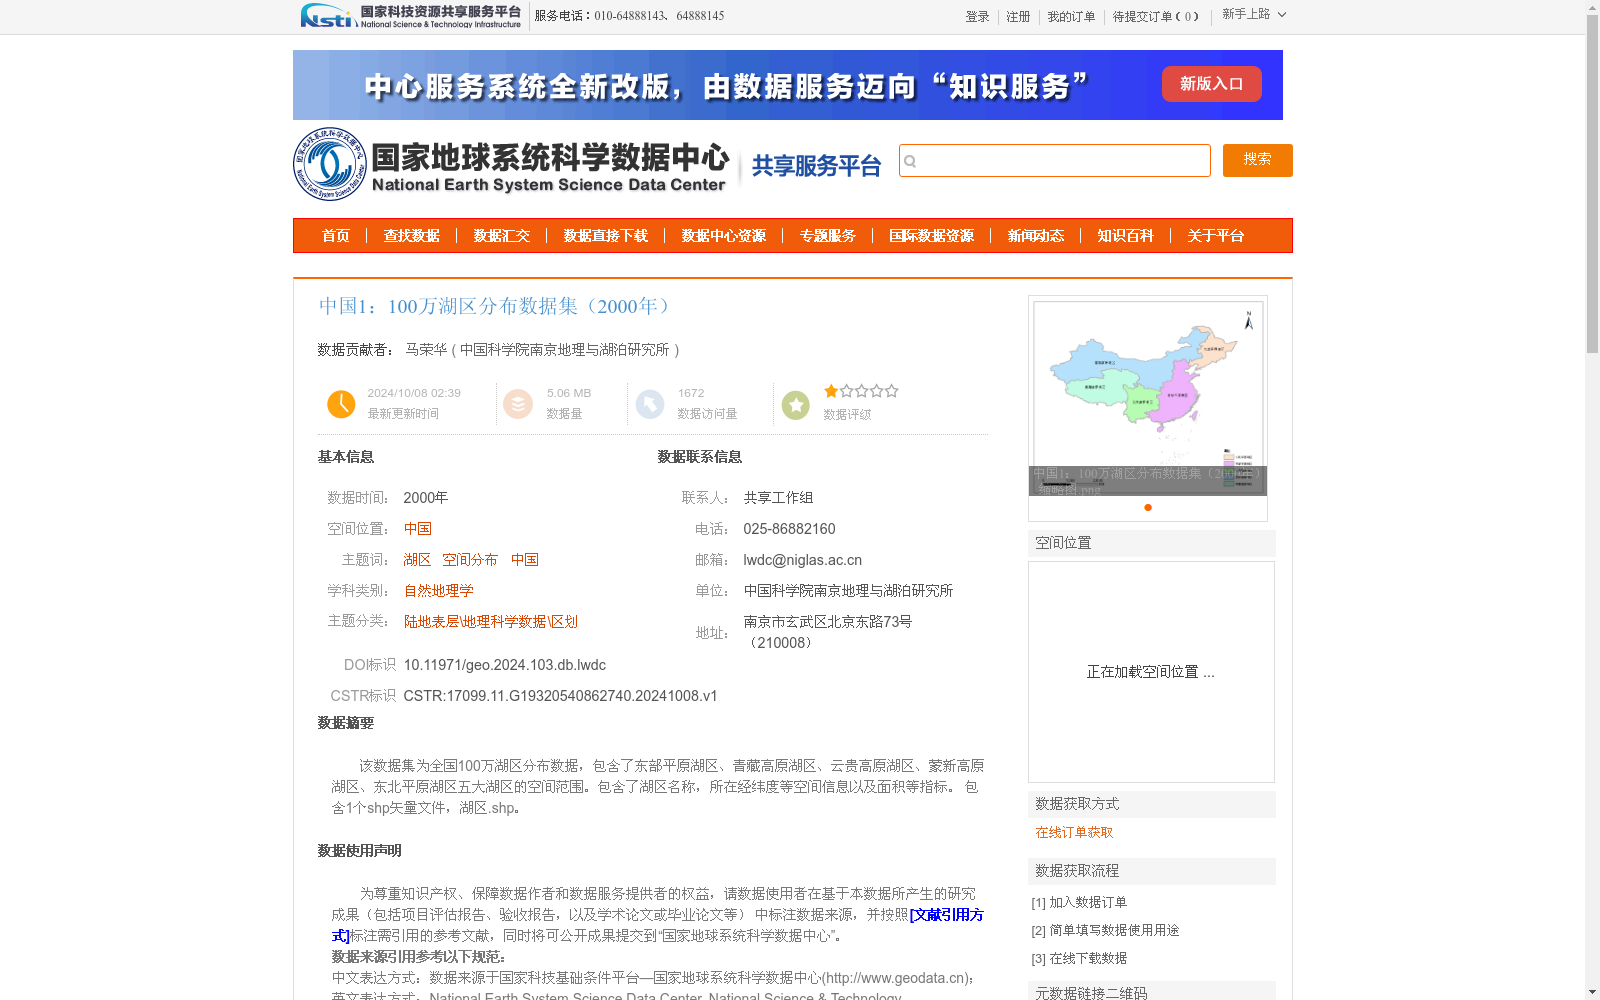Image resolution: width=1600 pixels, height=1000 pixels.
Task: Click the NSTI platform logo
Action: coord(410,16)
